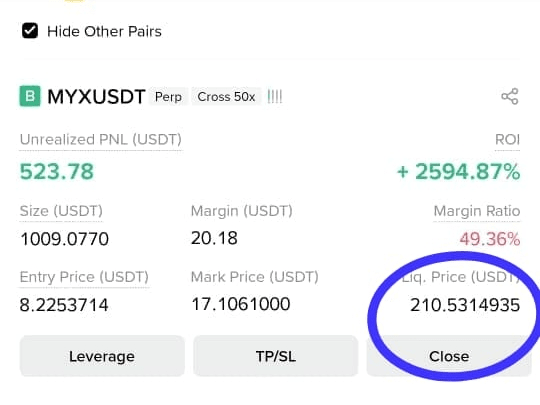Tap the 49.36% margin ratio value

pyautogui.click(x=490, y=239)
